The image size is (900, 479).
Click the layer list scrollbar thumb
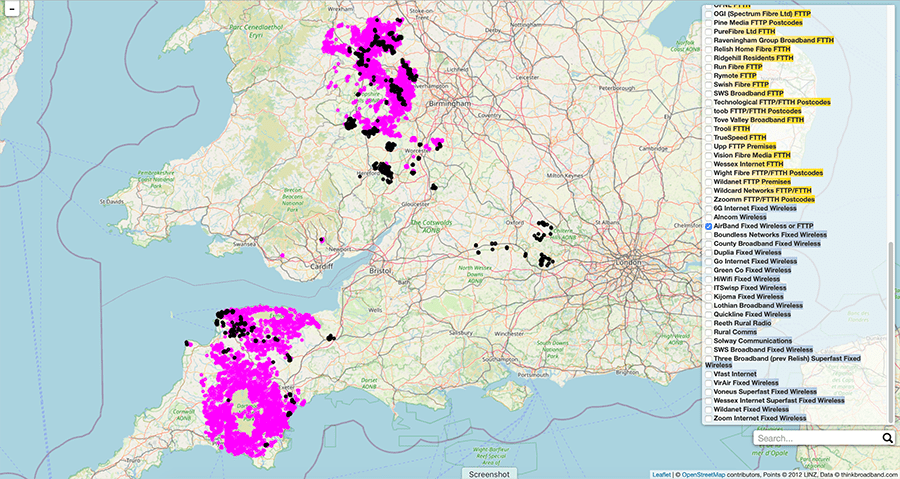(891, 333)
